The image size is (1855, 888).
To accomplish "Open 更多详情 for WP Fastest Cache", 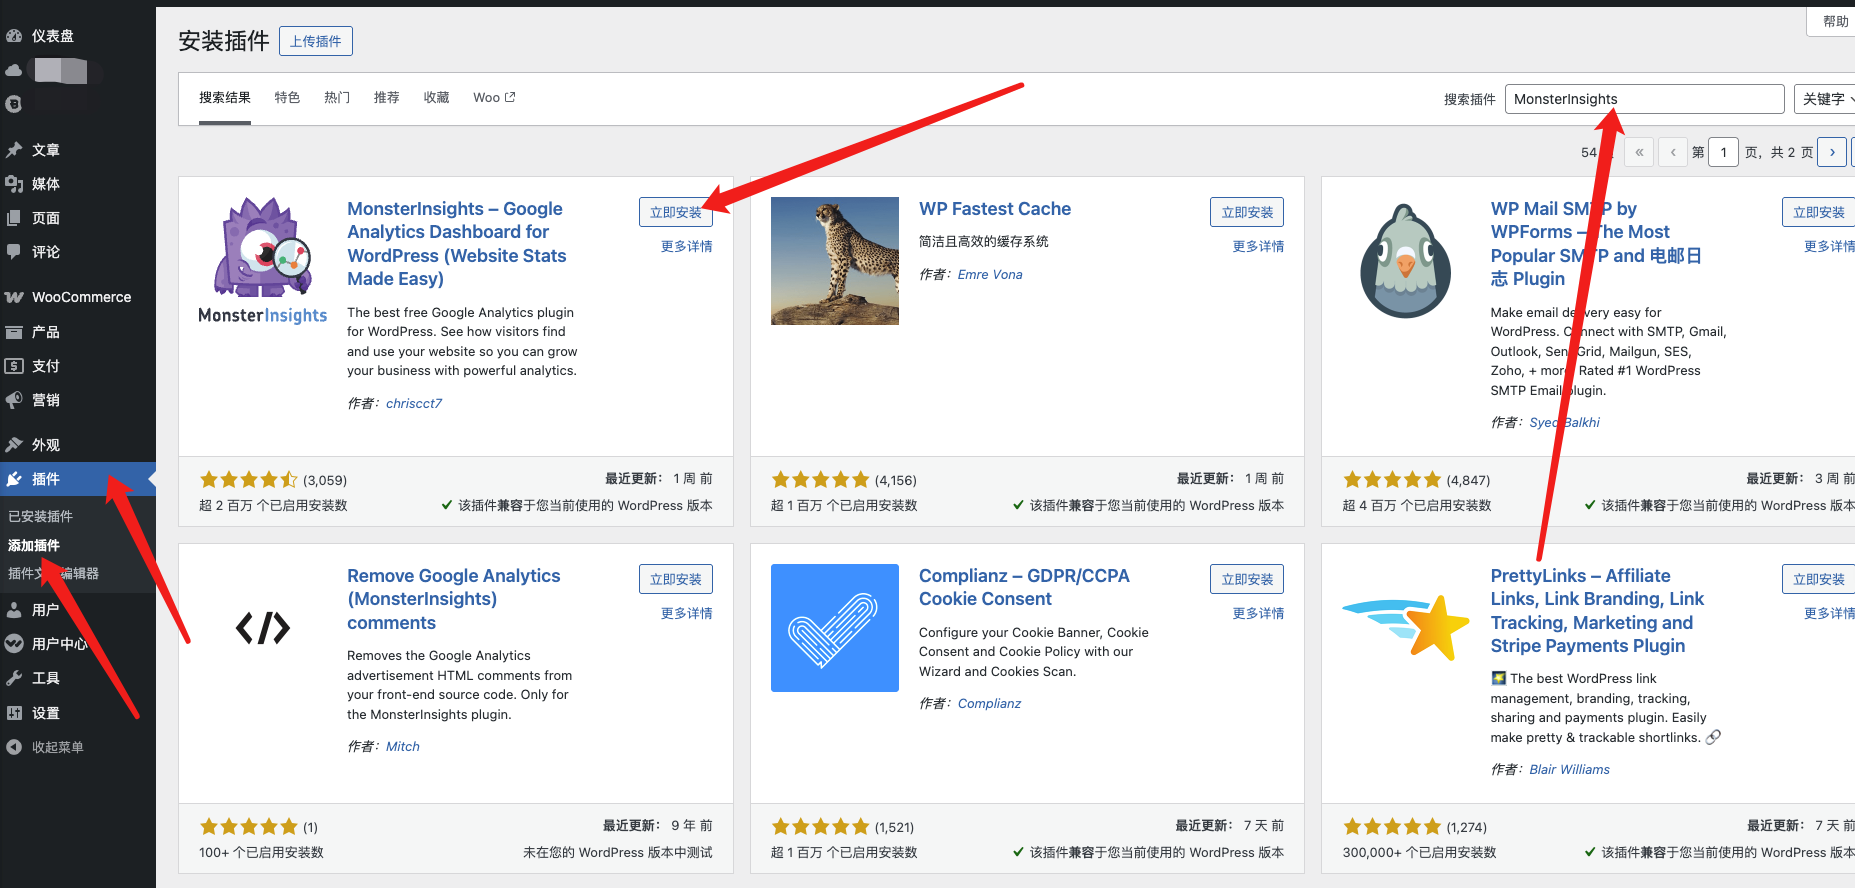I will 1258,246.
